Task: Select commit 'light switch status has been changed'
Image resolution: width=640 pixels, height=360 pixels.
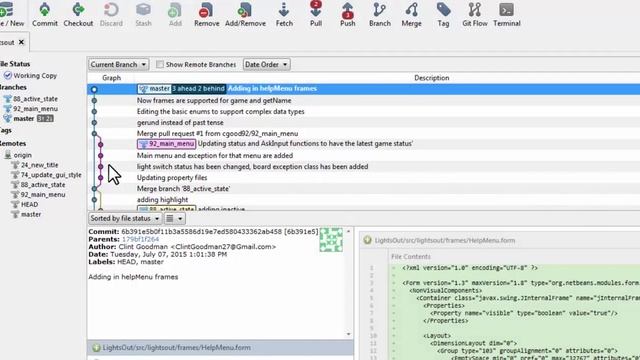Action: (x=363, y=167)
